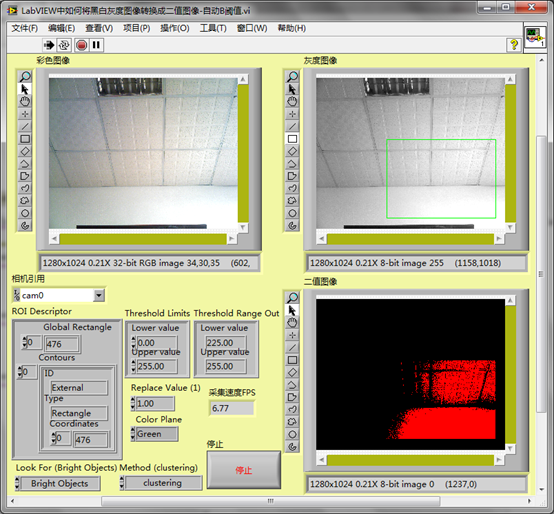Select the zoom tool in 彩色图像 palette
Screen dimensions: 554x514
(x=25, y=76)
